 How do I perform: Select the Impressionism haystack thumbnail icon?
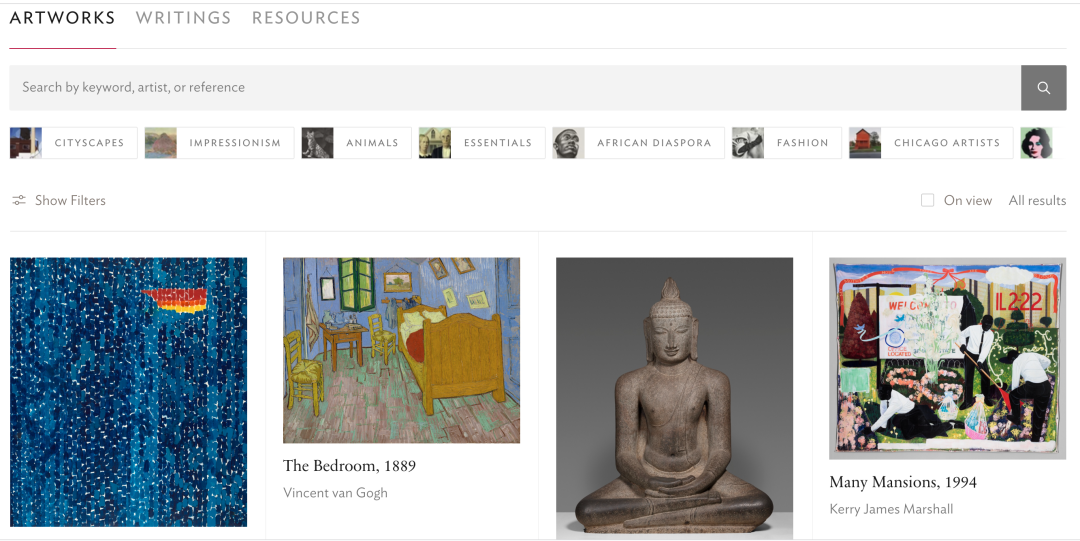coord(160,143)
